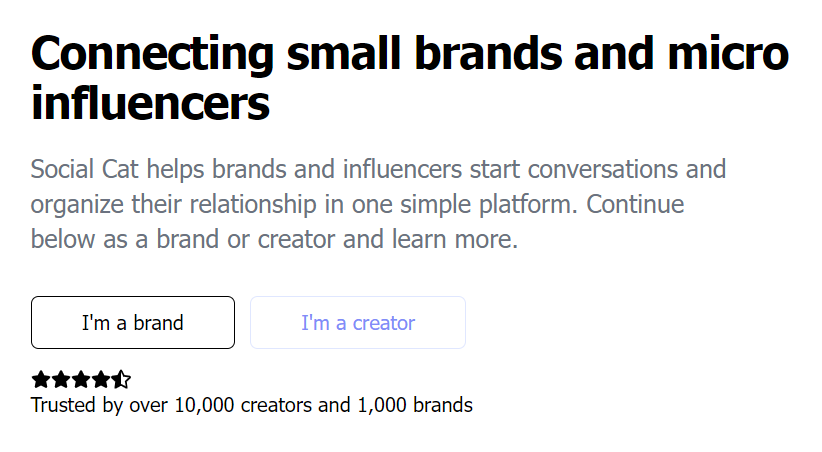Click influencers on the headline's second line
Viewport: 822px width, 452px height.
coord(150,103)
